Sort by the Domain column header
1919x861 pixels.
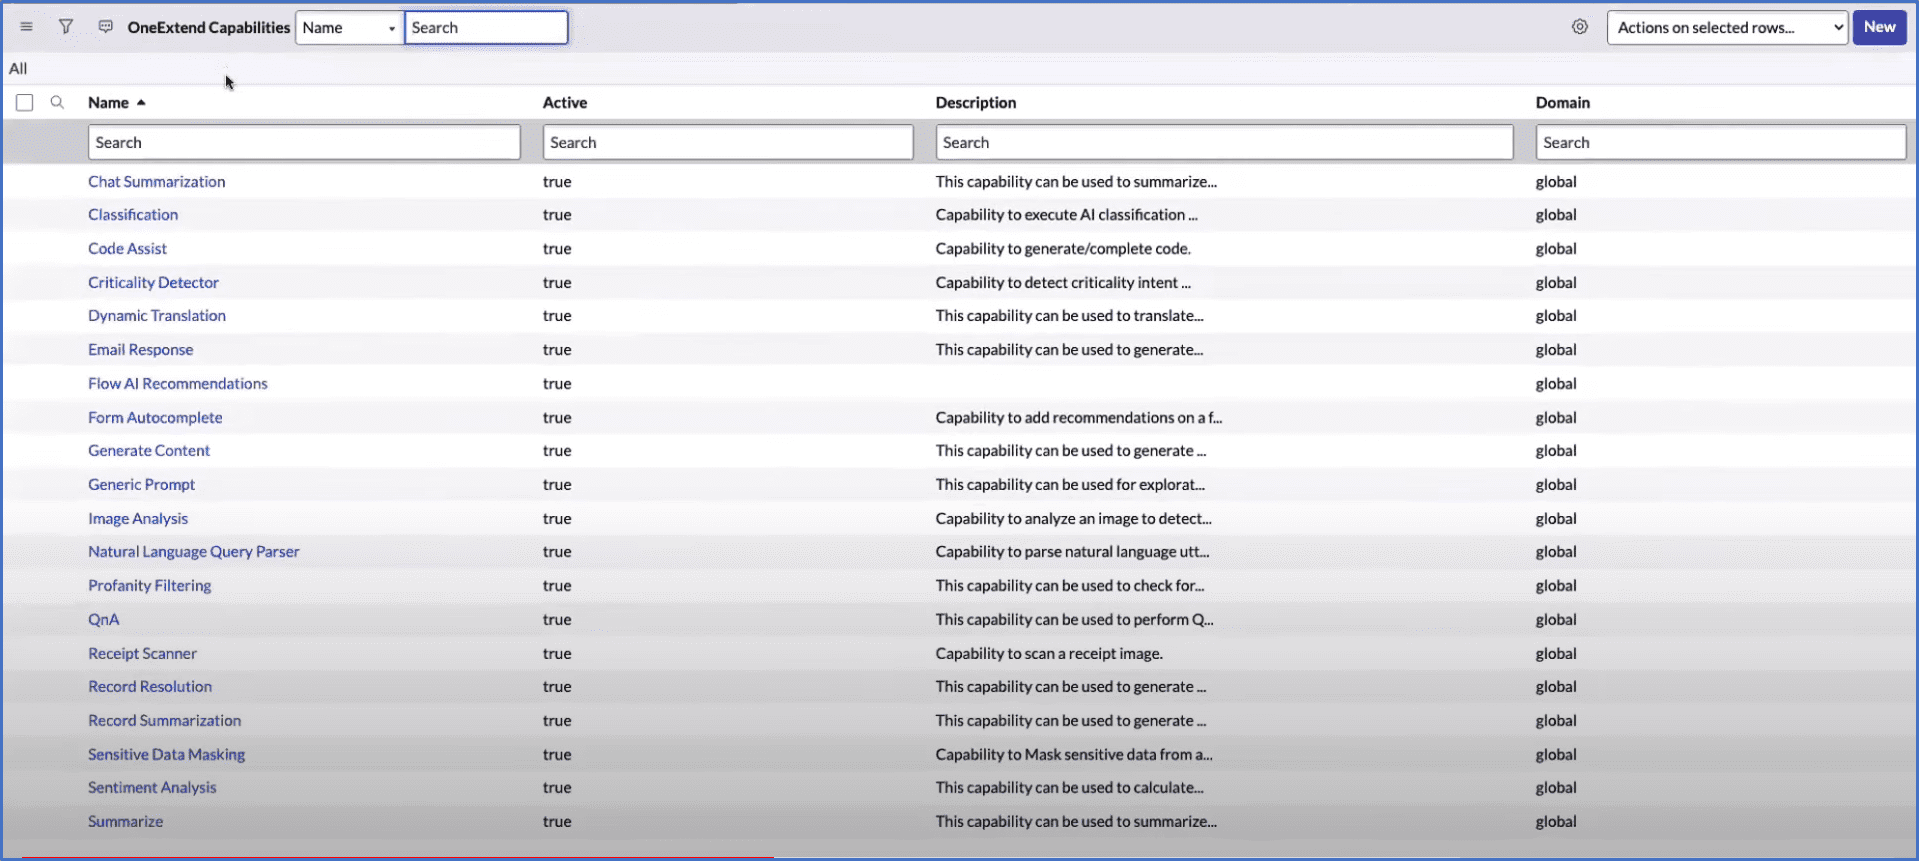[1563, 102]
